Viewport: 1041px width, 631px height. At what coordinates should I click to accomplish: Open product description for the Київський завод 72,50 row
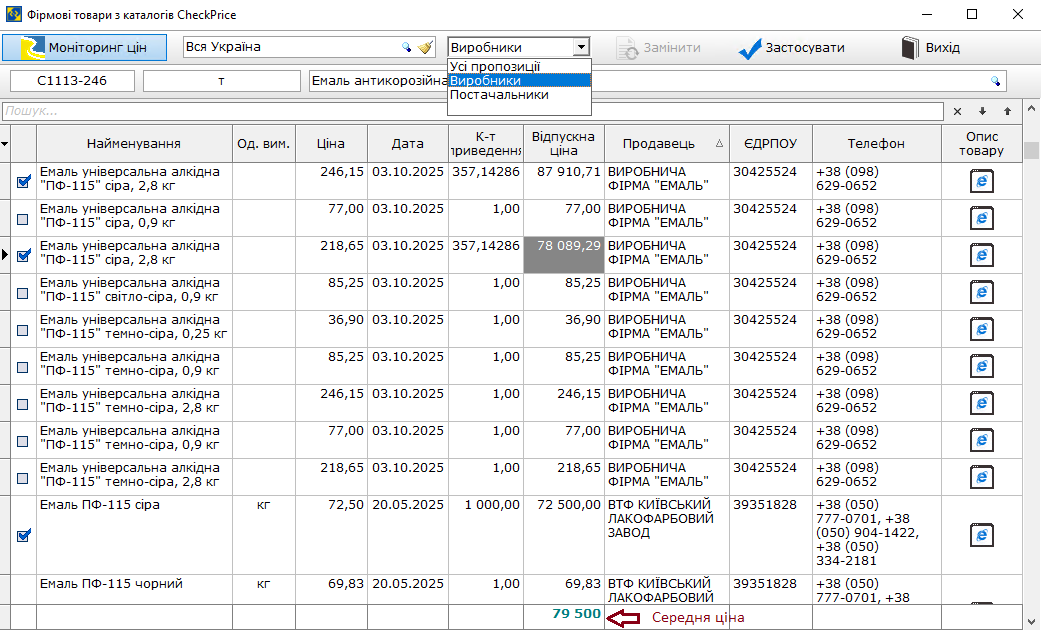coord(982,535)
